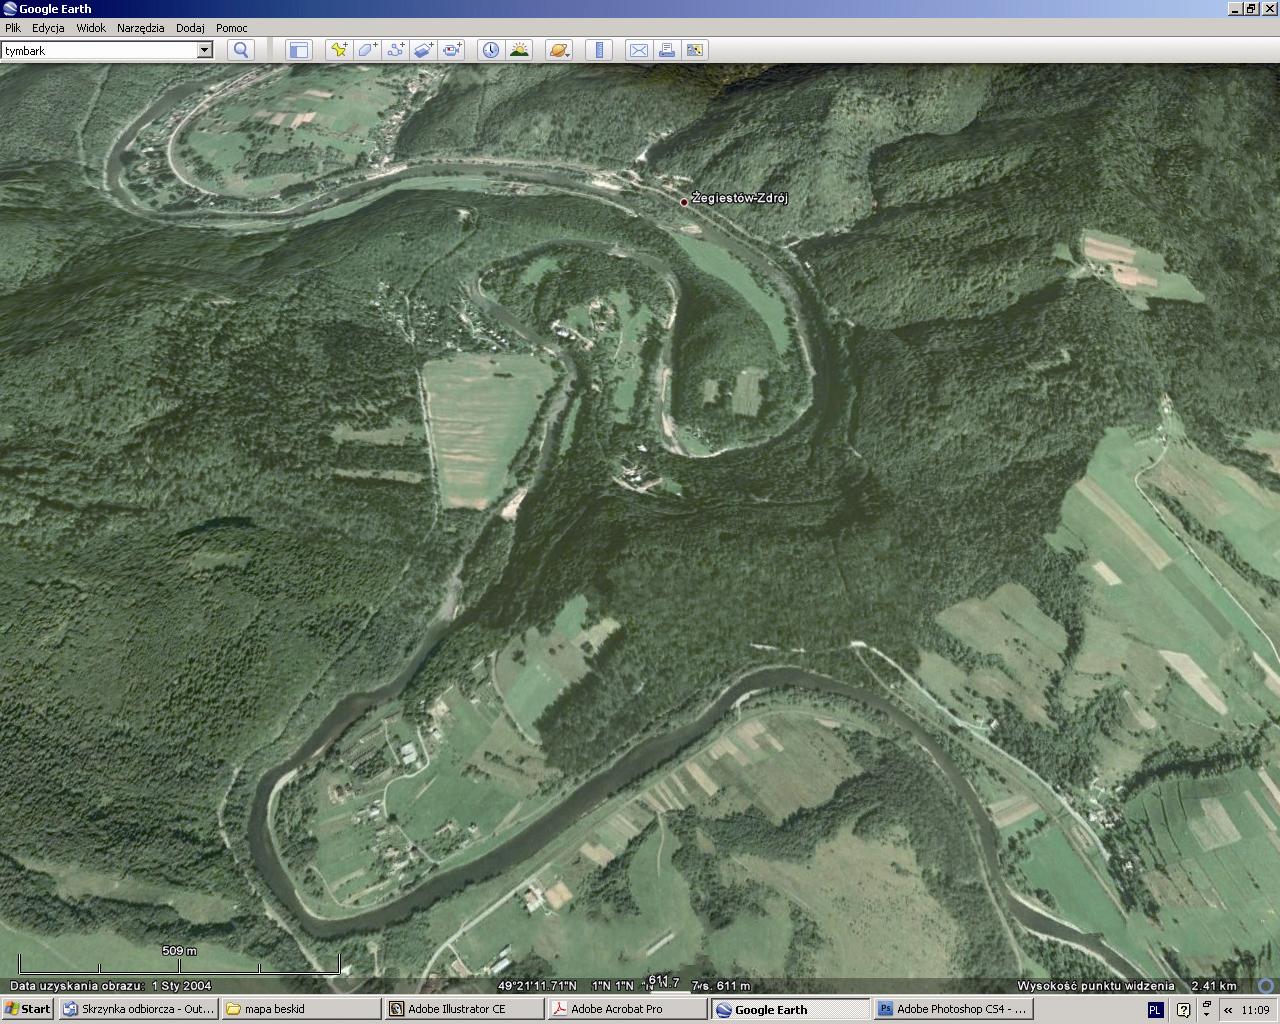Viewport: 1280px width, 1024px height.
Task: Toggle historical imagery clock button
Action: click(490, 50)
